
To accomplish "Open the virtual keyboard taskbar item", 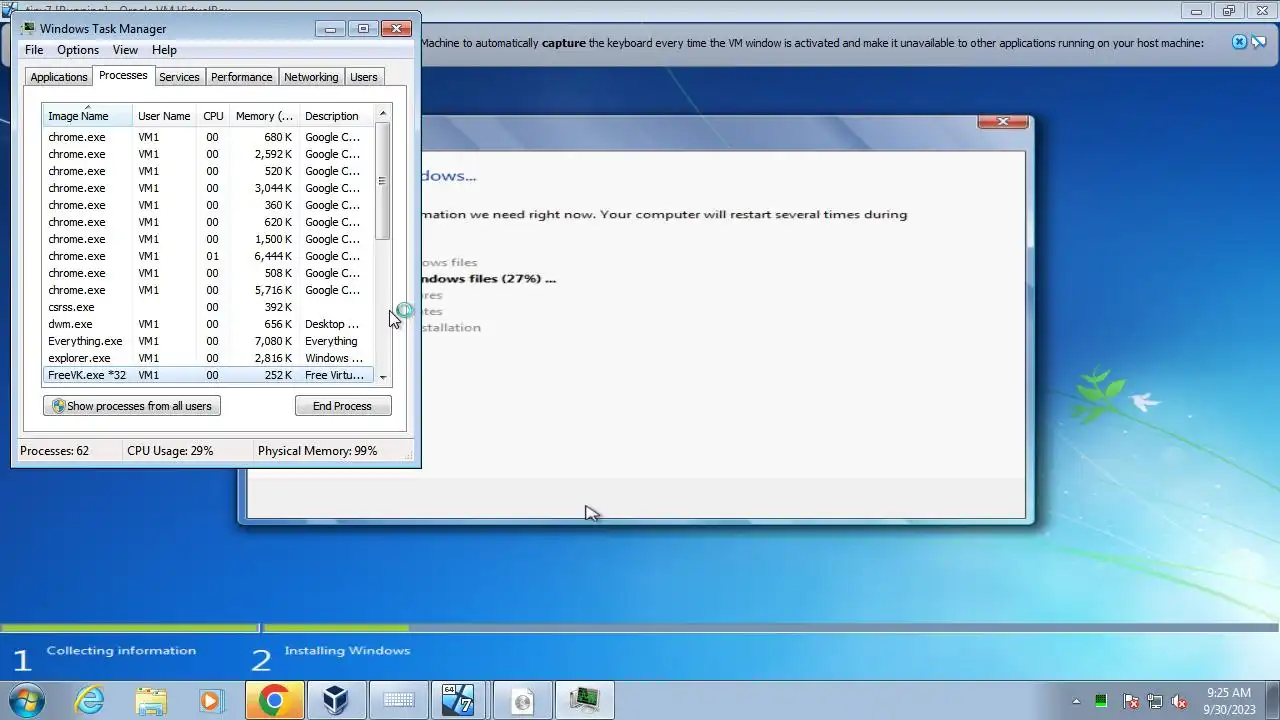I will (x=398, y=699).
